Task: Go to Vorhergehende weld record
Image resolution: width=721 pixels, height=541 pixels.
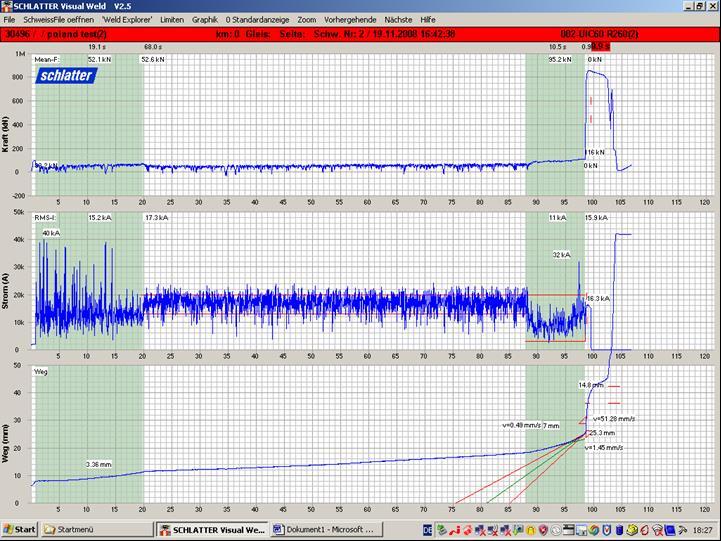Action: click(x=350, y=20)
